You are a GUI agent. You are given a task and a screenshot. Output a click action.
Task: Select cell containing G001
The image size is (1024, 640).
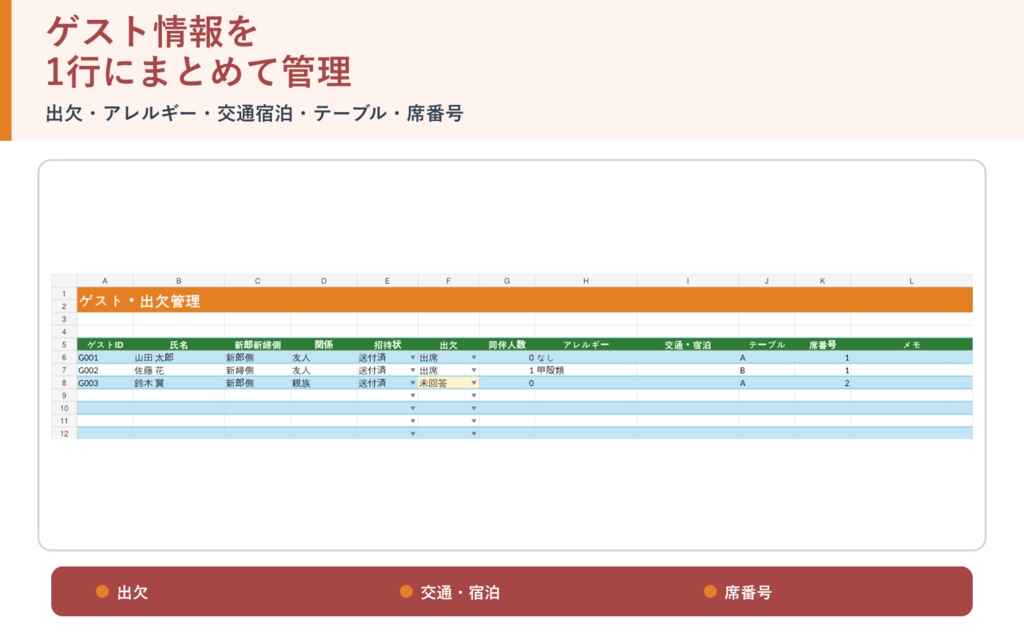click(104, 358)
